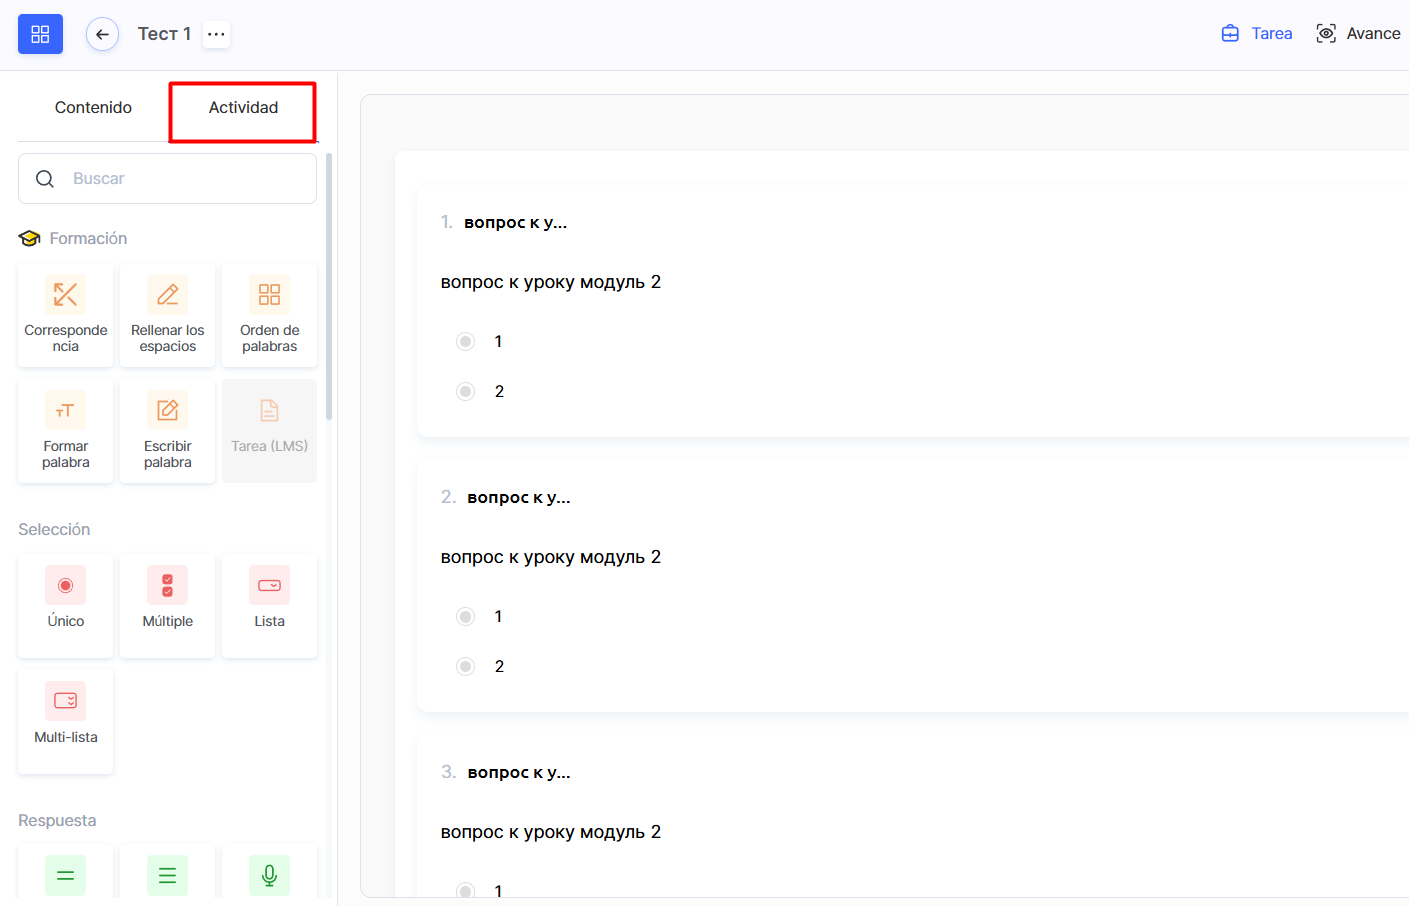1409x906 pixels.
Task: Insert a Lista dropdown activity
Action: [x=270, y=605]
